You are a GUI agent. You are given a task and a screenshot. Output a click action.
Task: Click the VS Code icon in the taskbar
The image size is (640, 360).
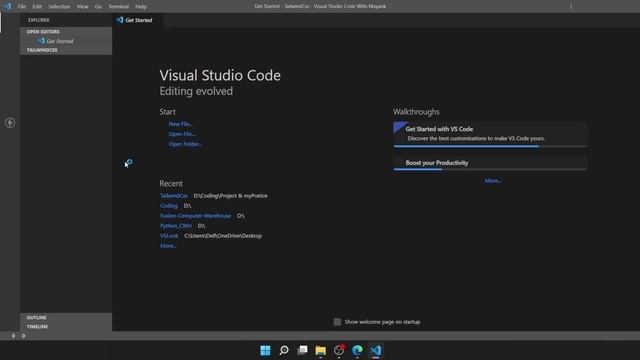tap(376, 350)
